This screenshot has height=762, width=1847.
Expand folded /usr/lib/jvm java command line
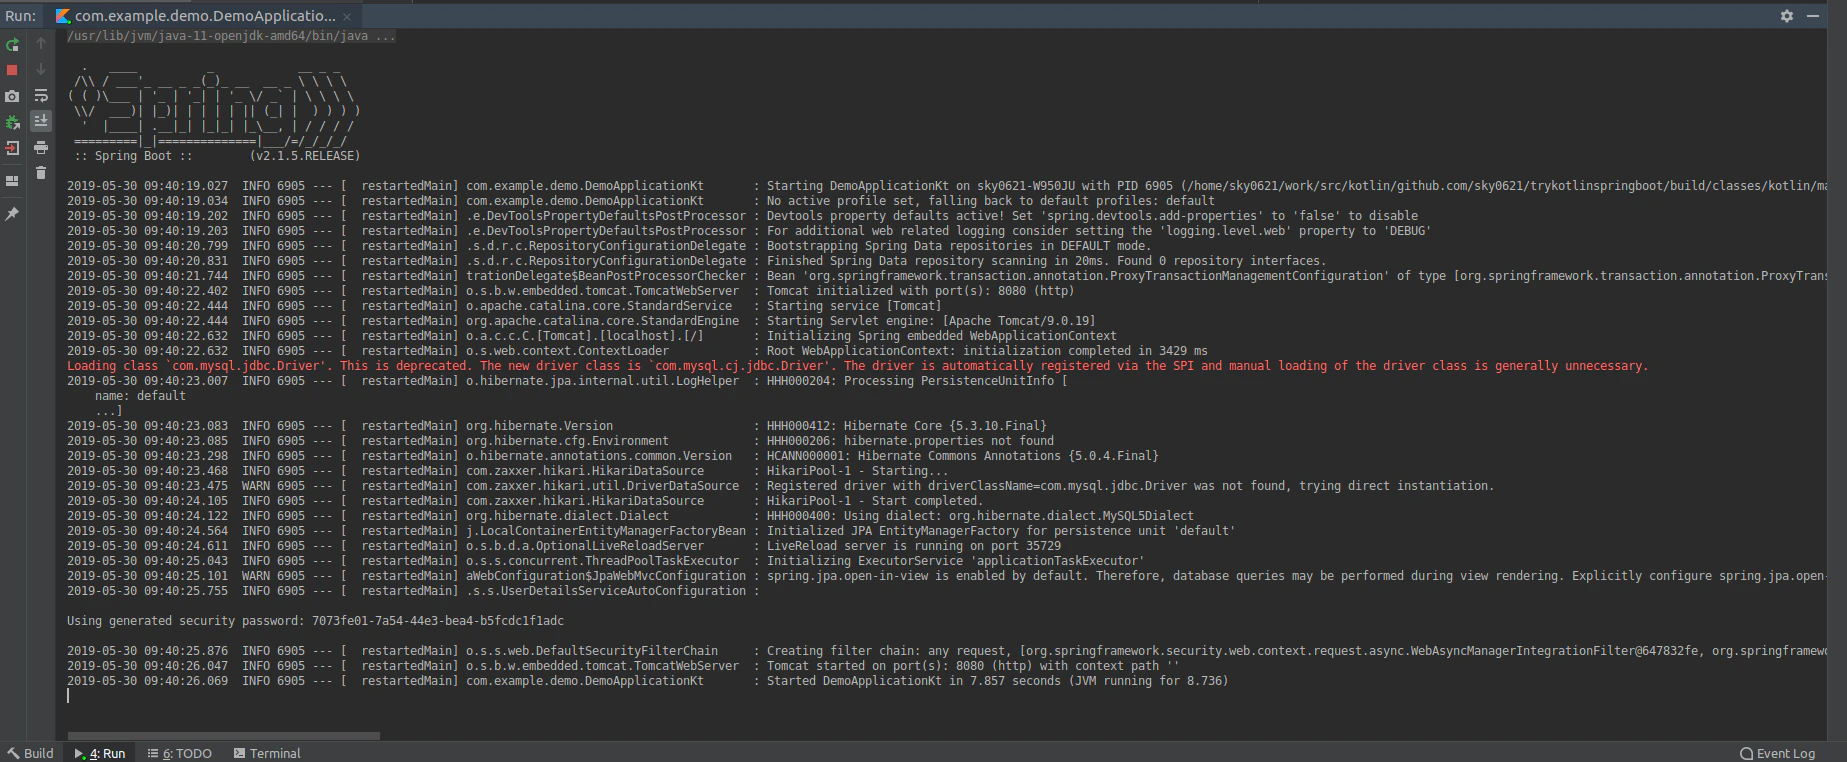(x=231, y=36)
